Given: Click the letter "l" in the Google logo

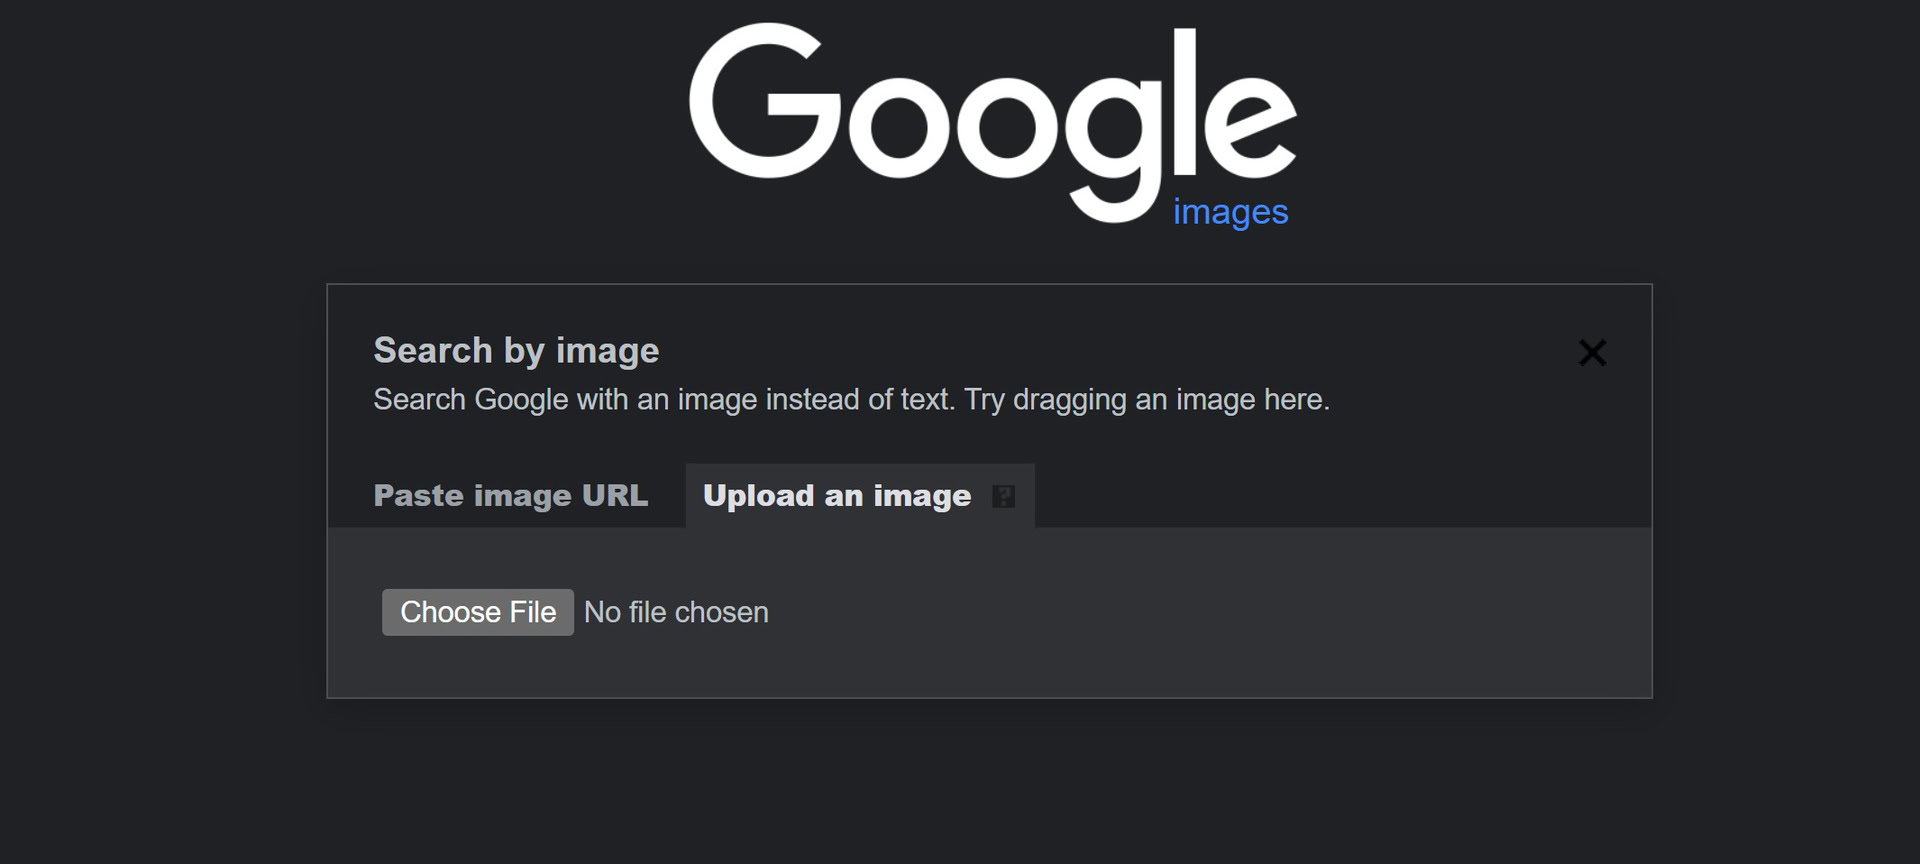Looking at the screenshot, I should [1184, 100].
